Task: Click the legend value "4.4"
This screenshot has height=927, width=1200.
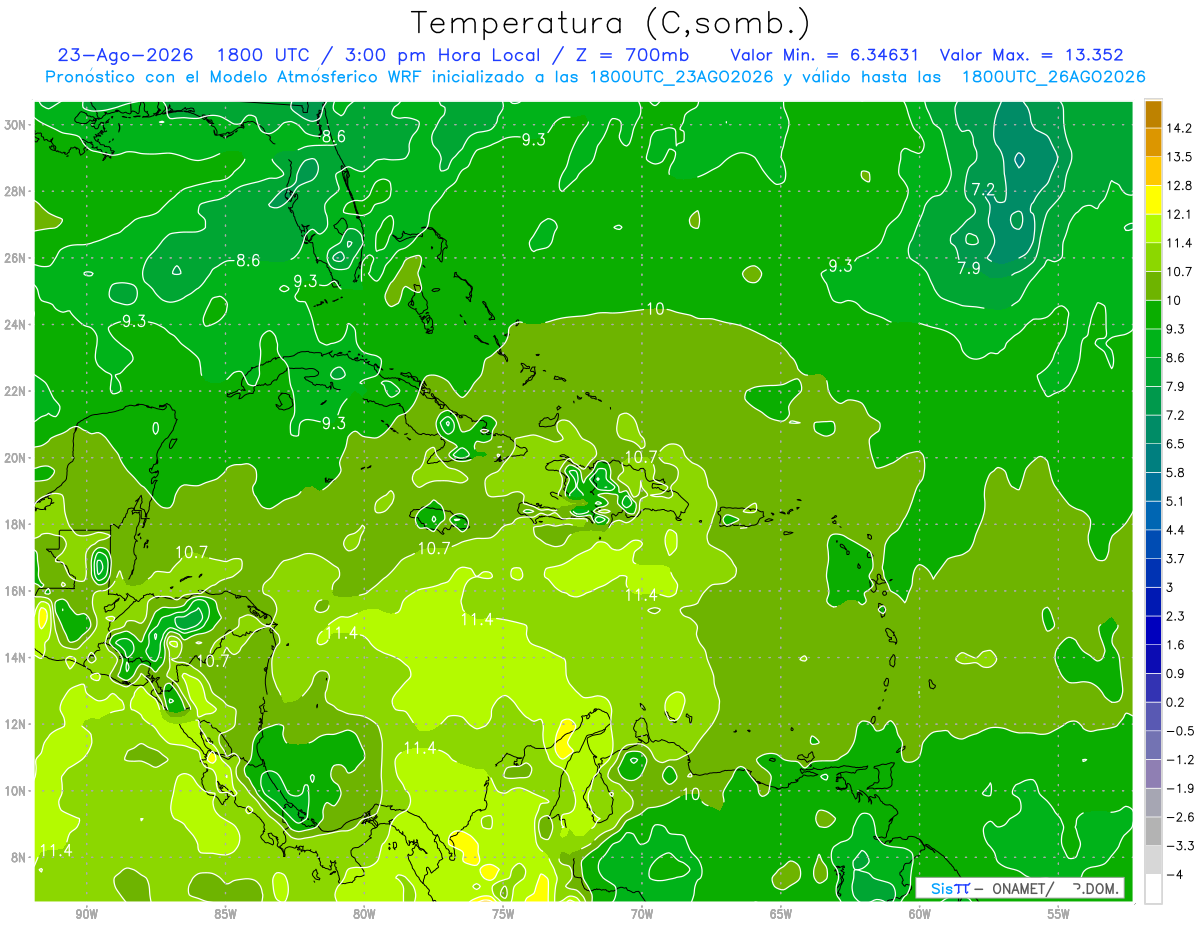Action: (1175, 530)
